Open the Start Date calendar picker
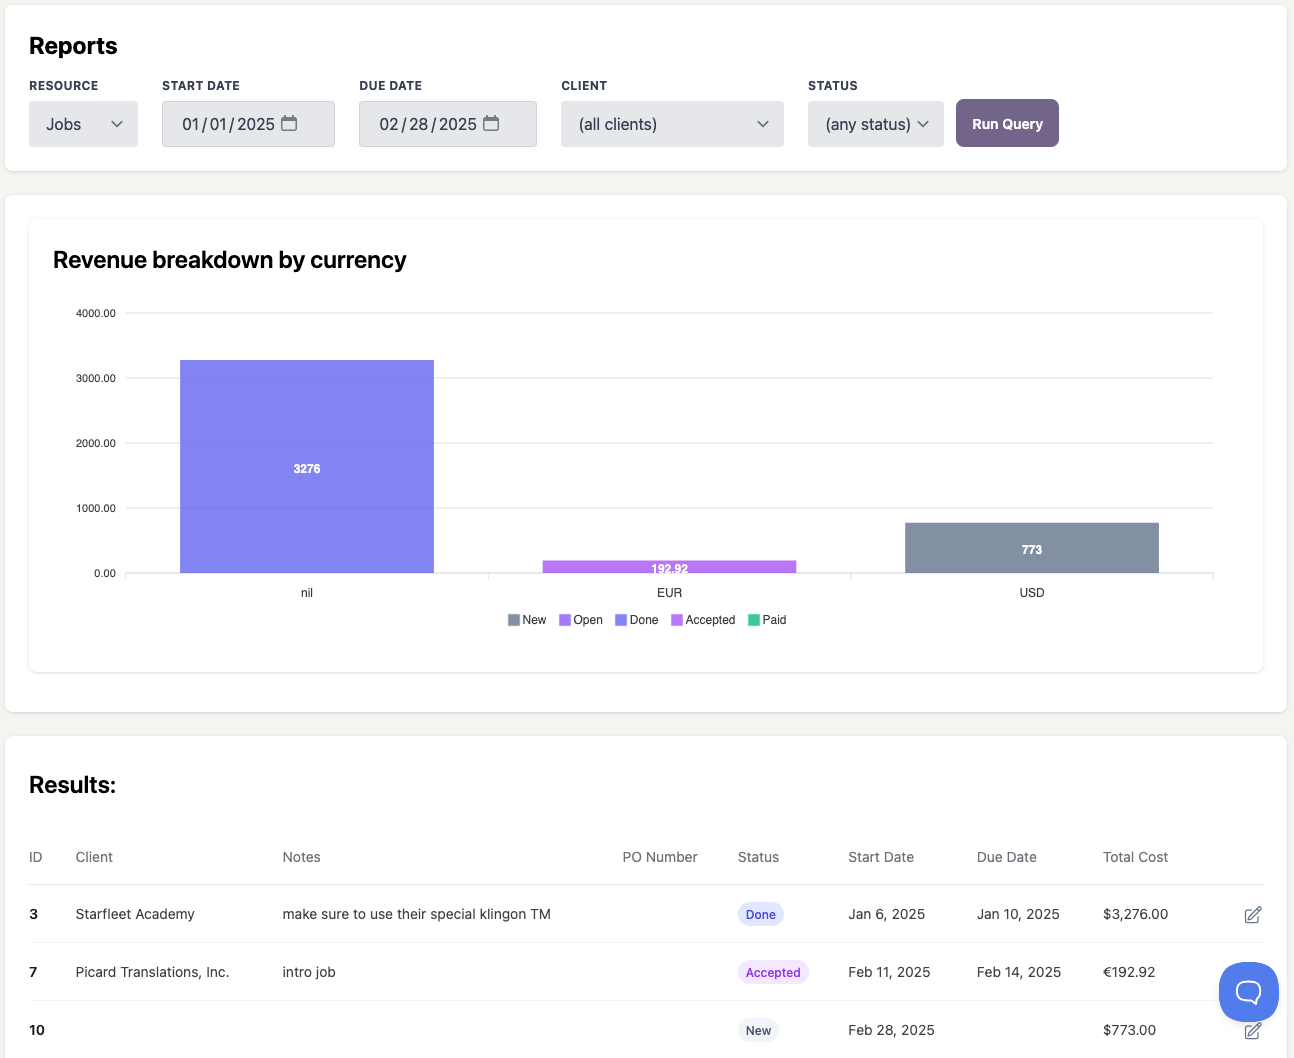 pyautogui.click(x=290, y=122)
